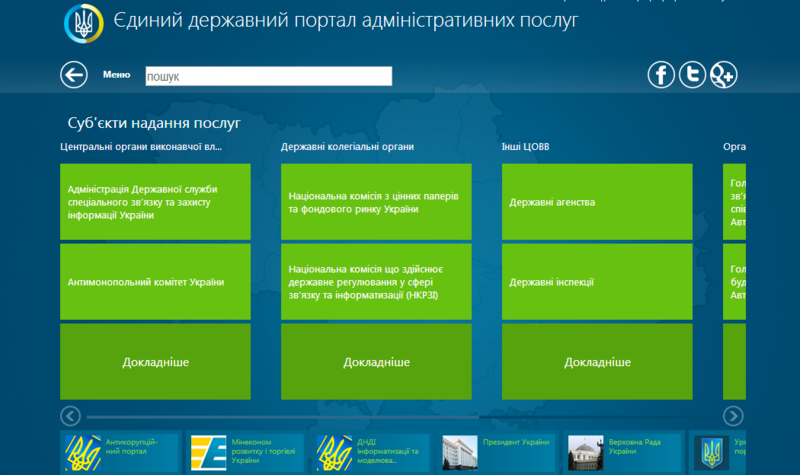This screenshot has width=800, height=475.
Task: Open Верховна Рада України thumbnail
Action: (x=586, y=453)
